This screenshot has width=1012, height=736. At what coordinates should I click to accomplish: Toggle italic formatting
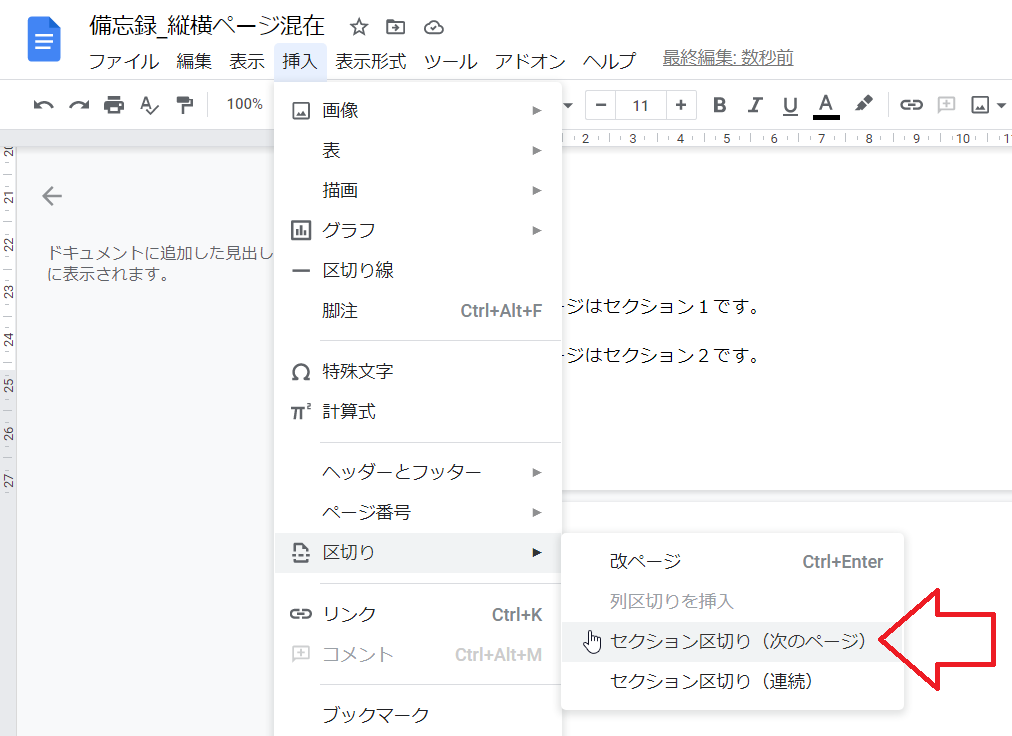[x=755, y=105]
